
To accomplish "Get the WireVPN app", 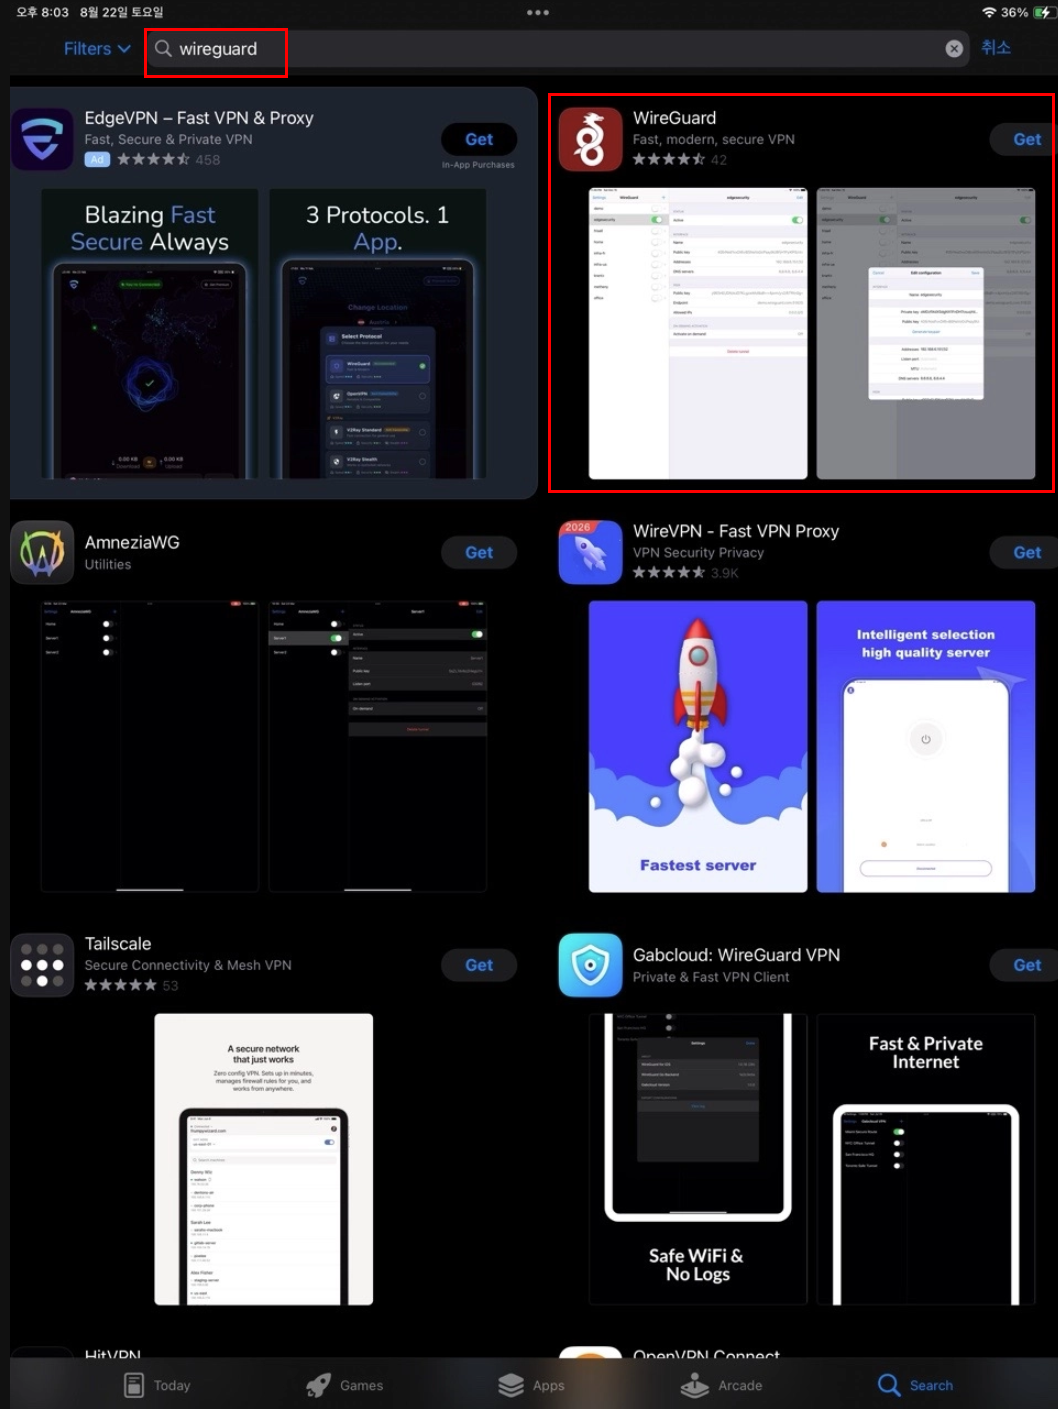I will tap(1026, 552).
